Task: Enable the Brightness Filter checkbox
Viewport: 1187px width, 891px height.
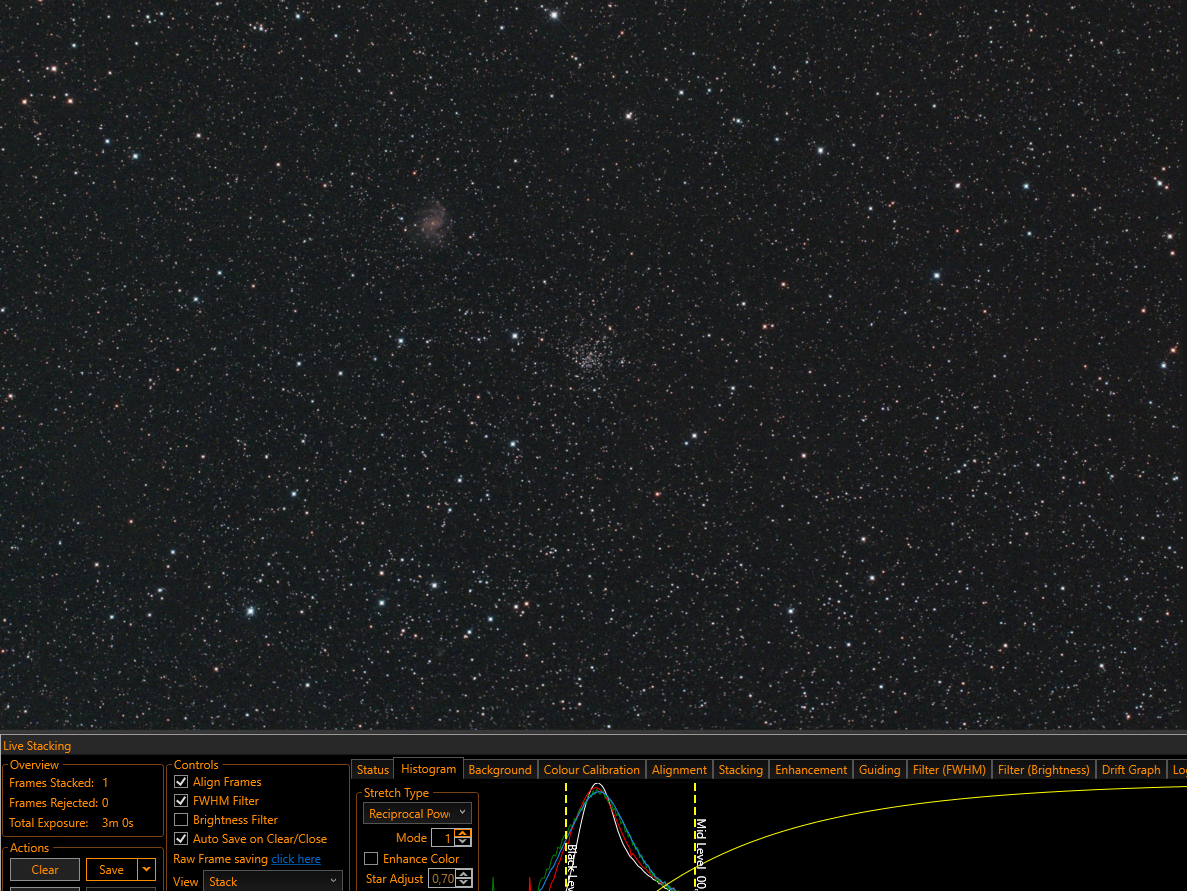Action: 181,819
